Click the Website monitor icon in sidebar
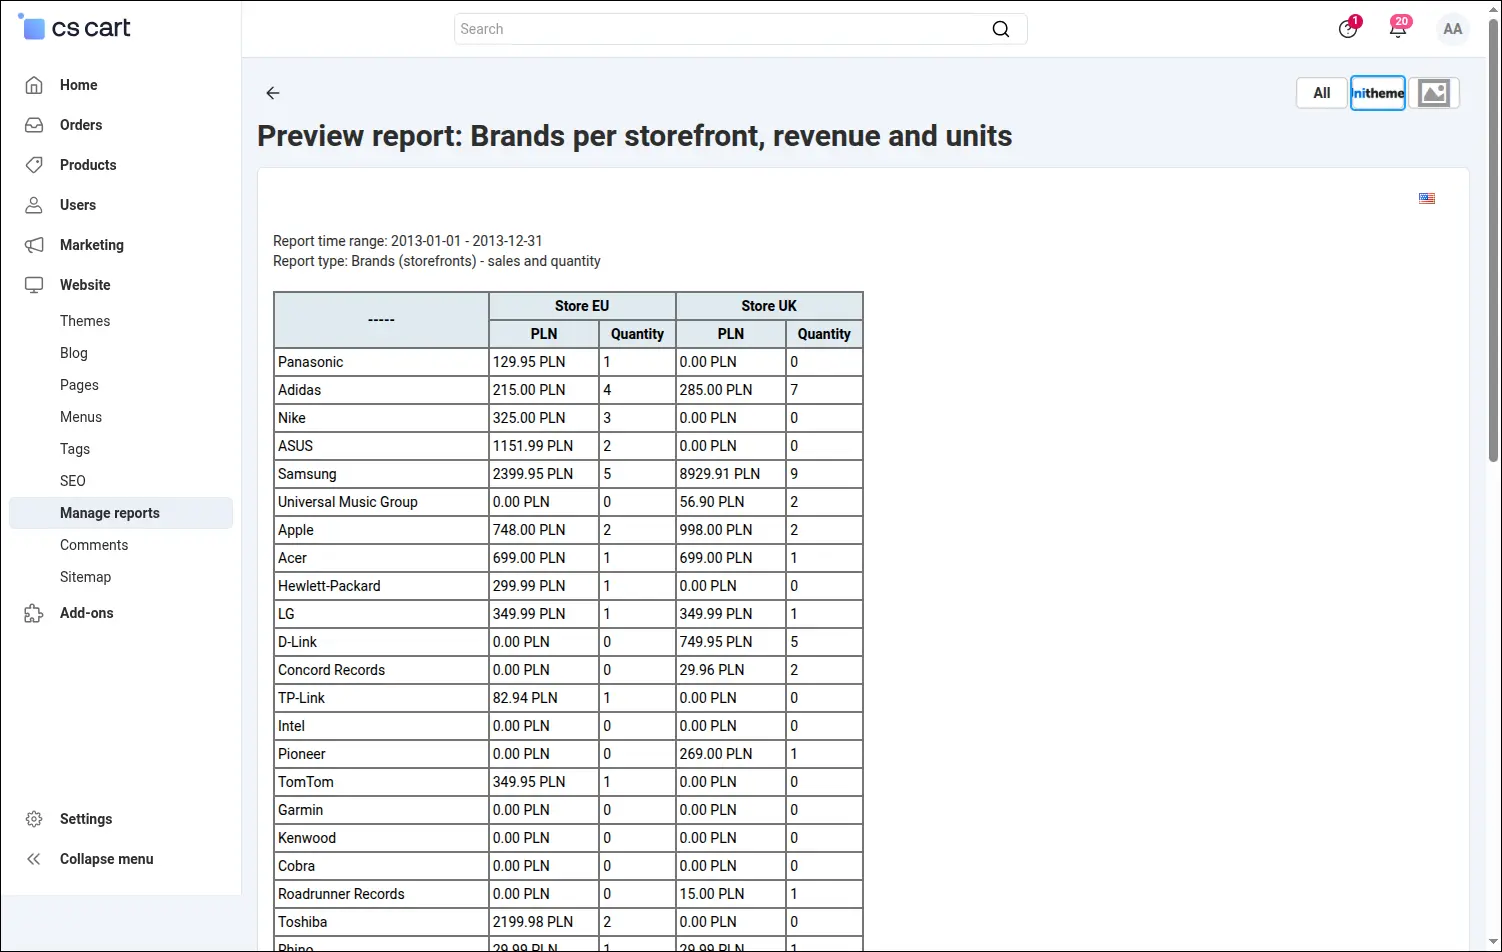The height and width of the screenshot is (952, 1502). coord(34,285)
